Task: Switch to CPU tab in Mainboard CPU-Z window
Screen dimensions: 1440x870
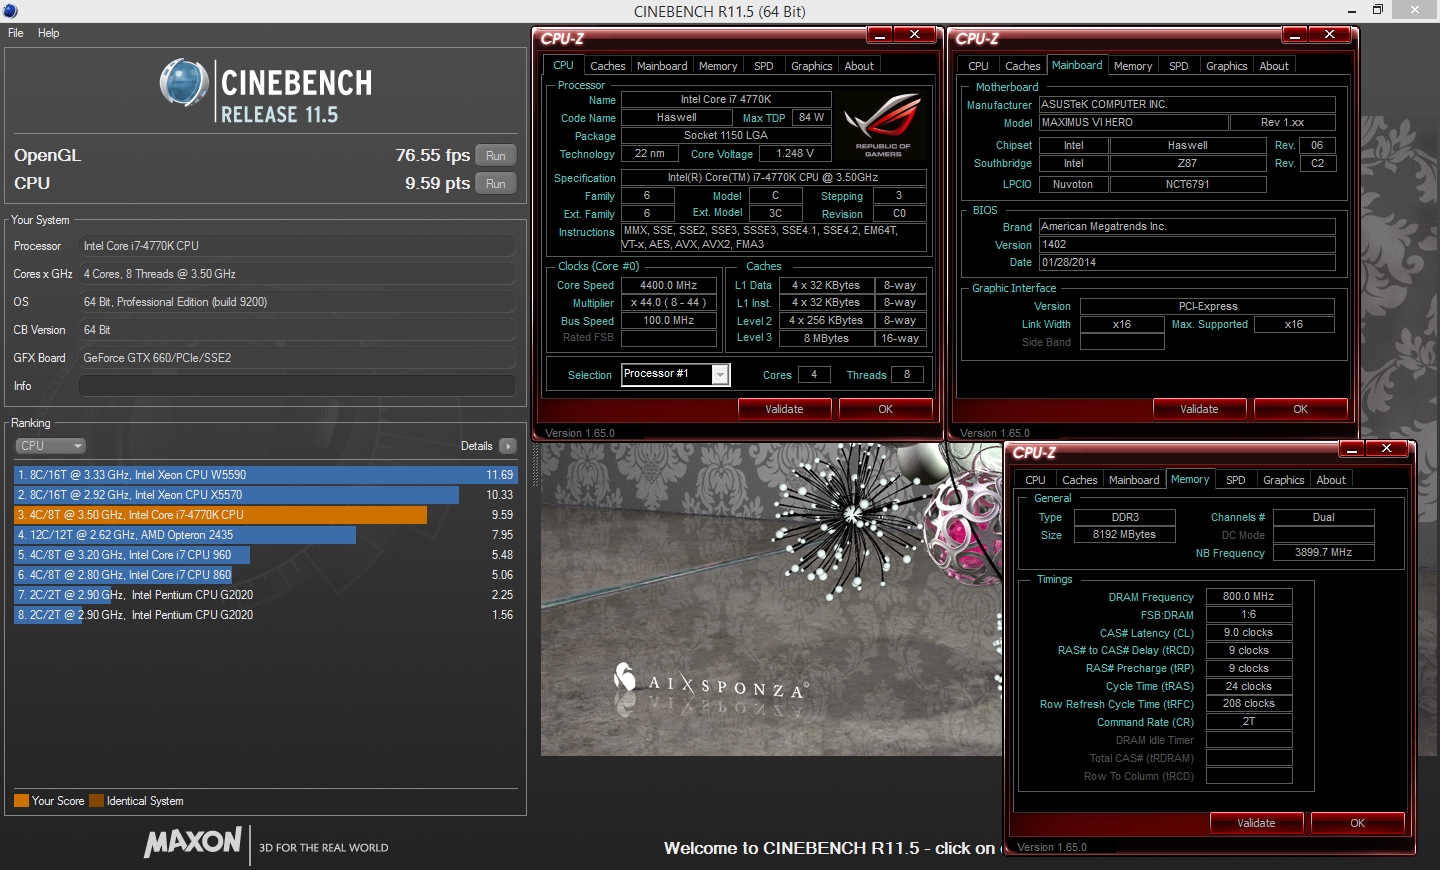Action: coord(978,66)
